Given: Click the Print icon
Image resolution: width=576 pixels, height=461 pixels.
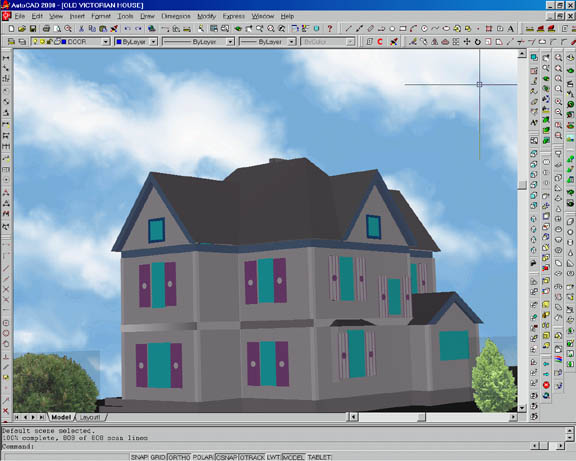Looking at the screenshot, I should 46,29.
